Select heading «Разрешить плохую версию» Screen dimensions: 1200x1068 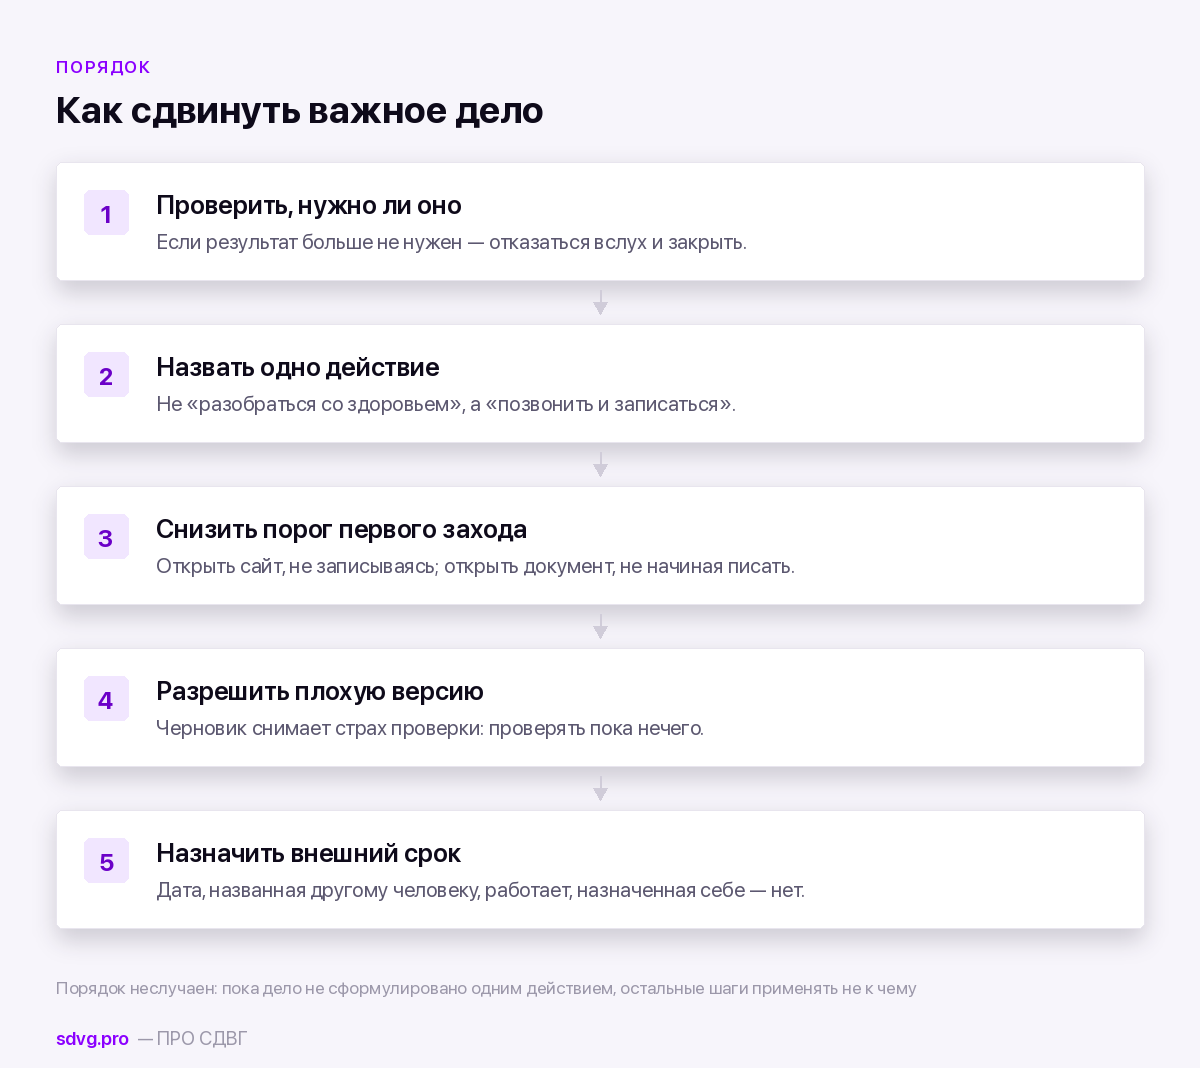point(320,691)
